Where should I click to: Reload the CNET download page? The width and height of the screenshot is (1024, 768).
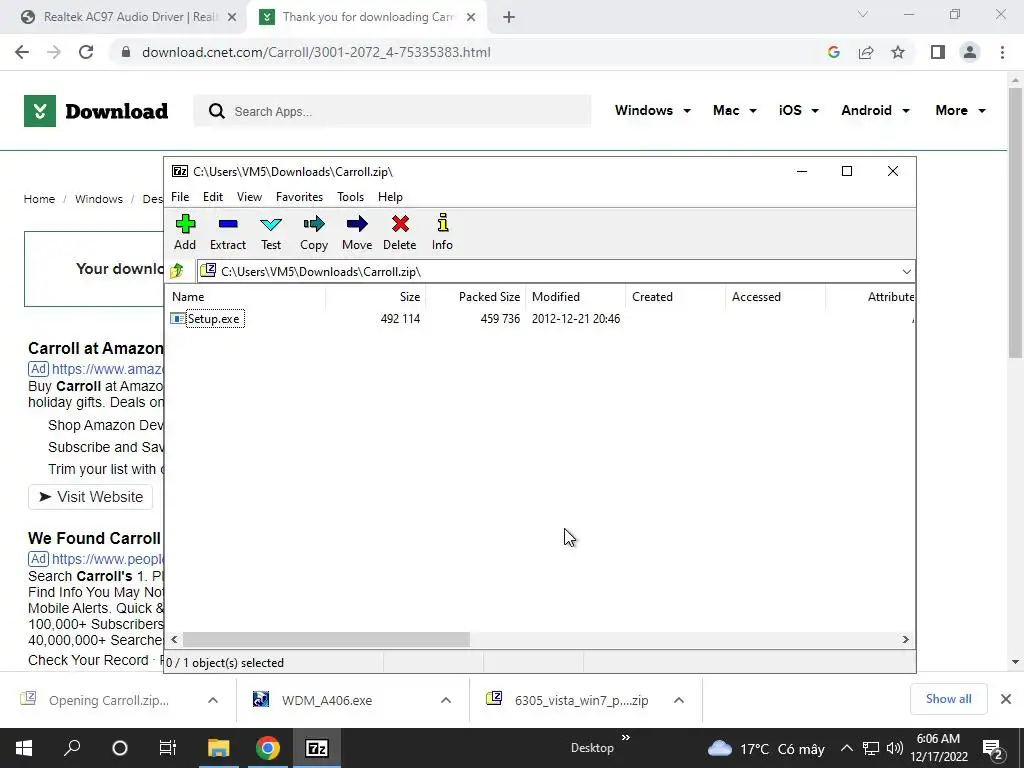(x=86, y=52)
